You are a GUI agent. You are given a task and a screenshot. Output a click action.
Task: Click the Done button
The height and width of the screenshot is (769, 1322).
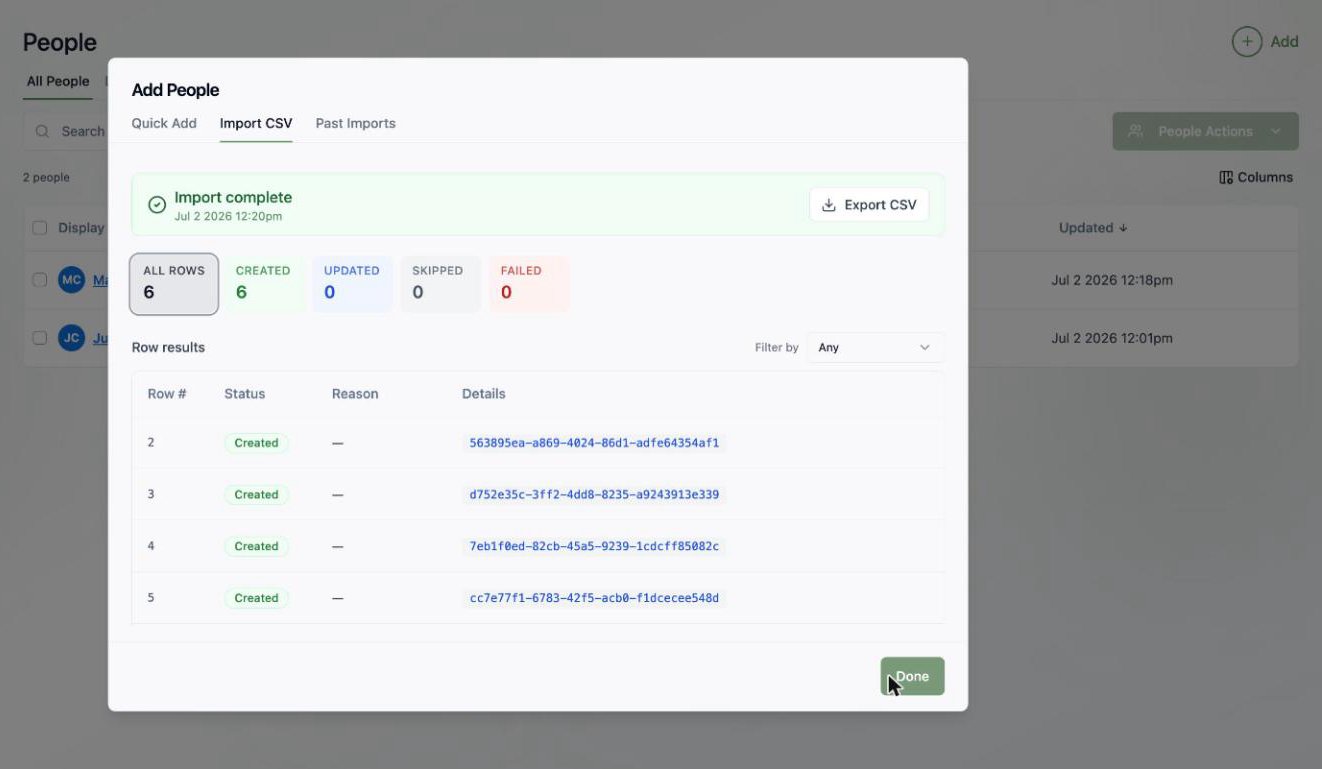[x=912, y=676]
